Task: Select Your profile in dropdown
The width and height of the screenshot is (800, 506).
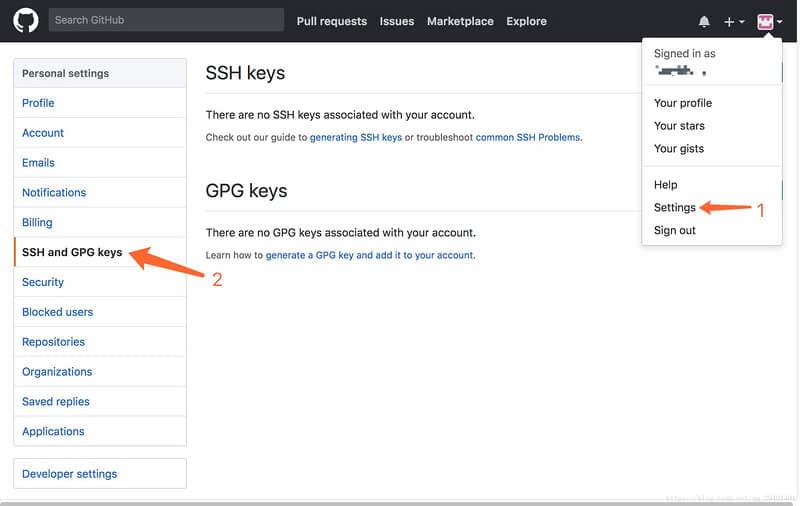Action: [683, 103]
